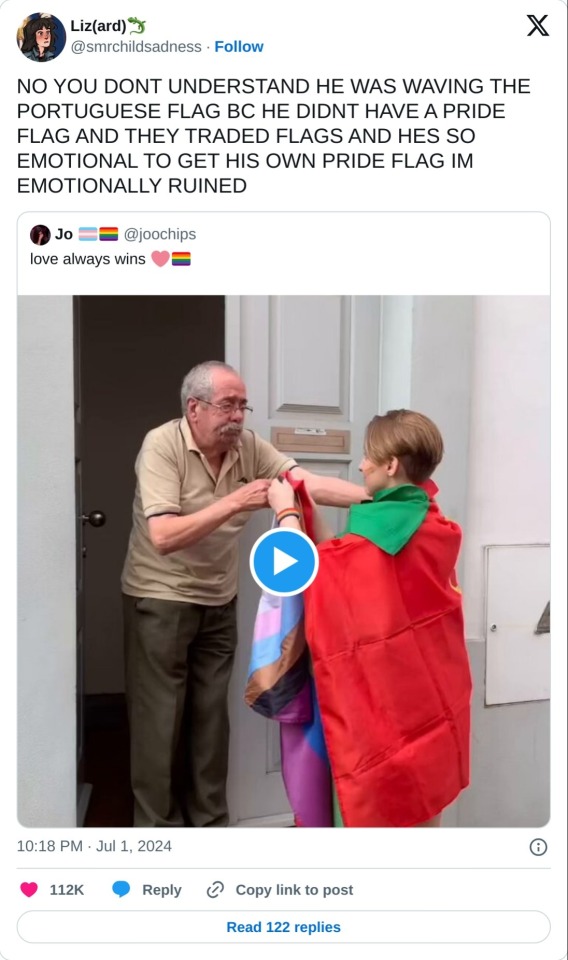Click the Reply text label
The image size is (568, 960).
click(x=162, y=890)
